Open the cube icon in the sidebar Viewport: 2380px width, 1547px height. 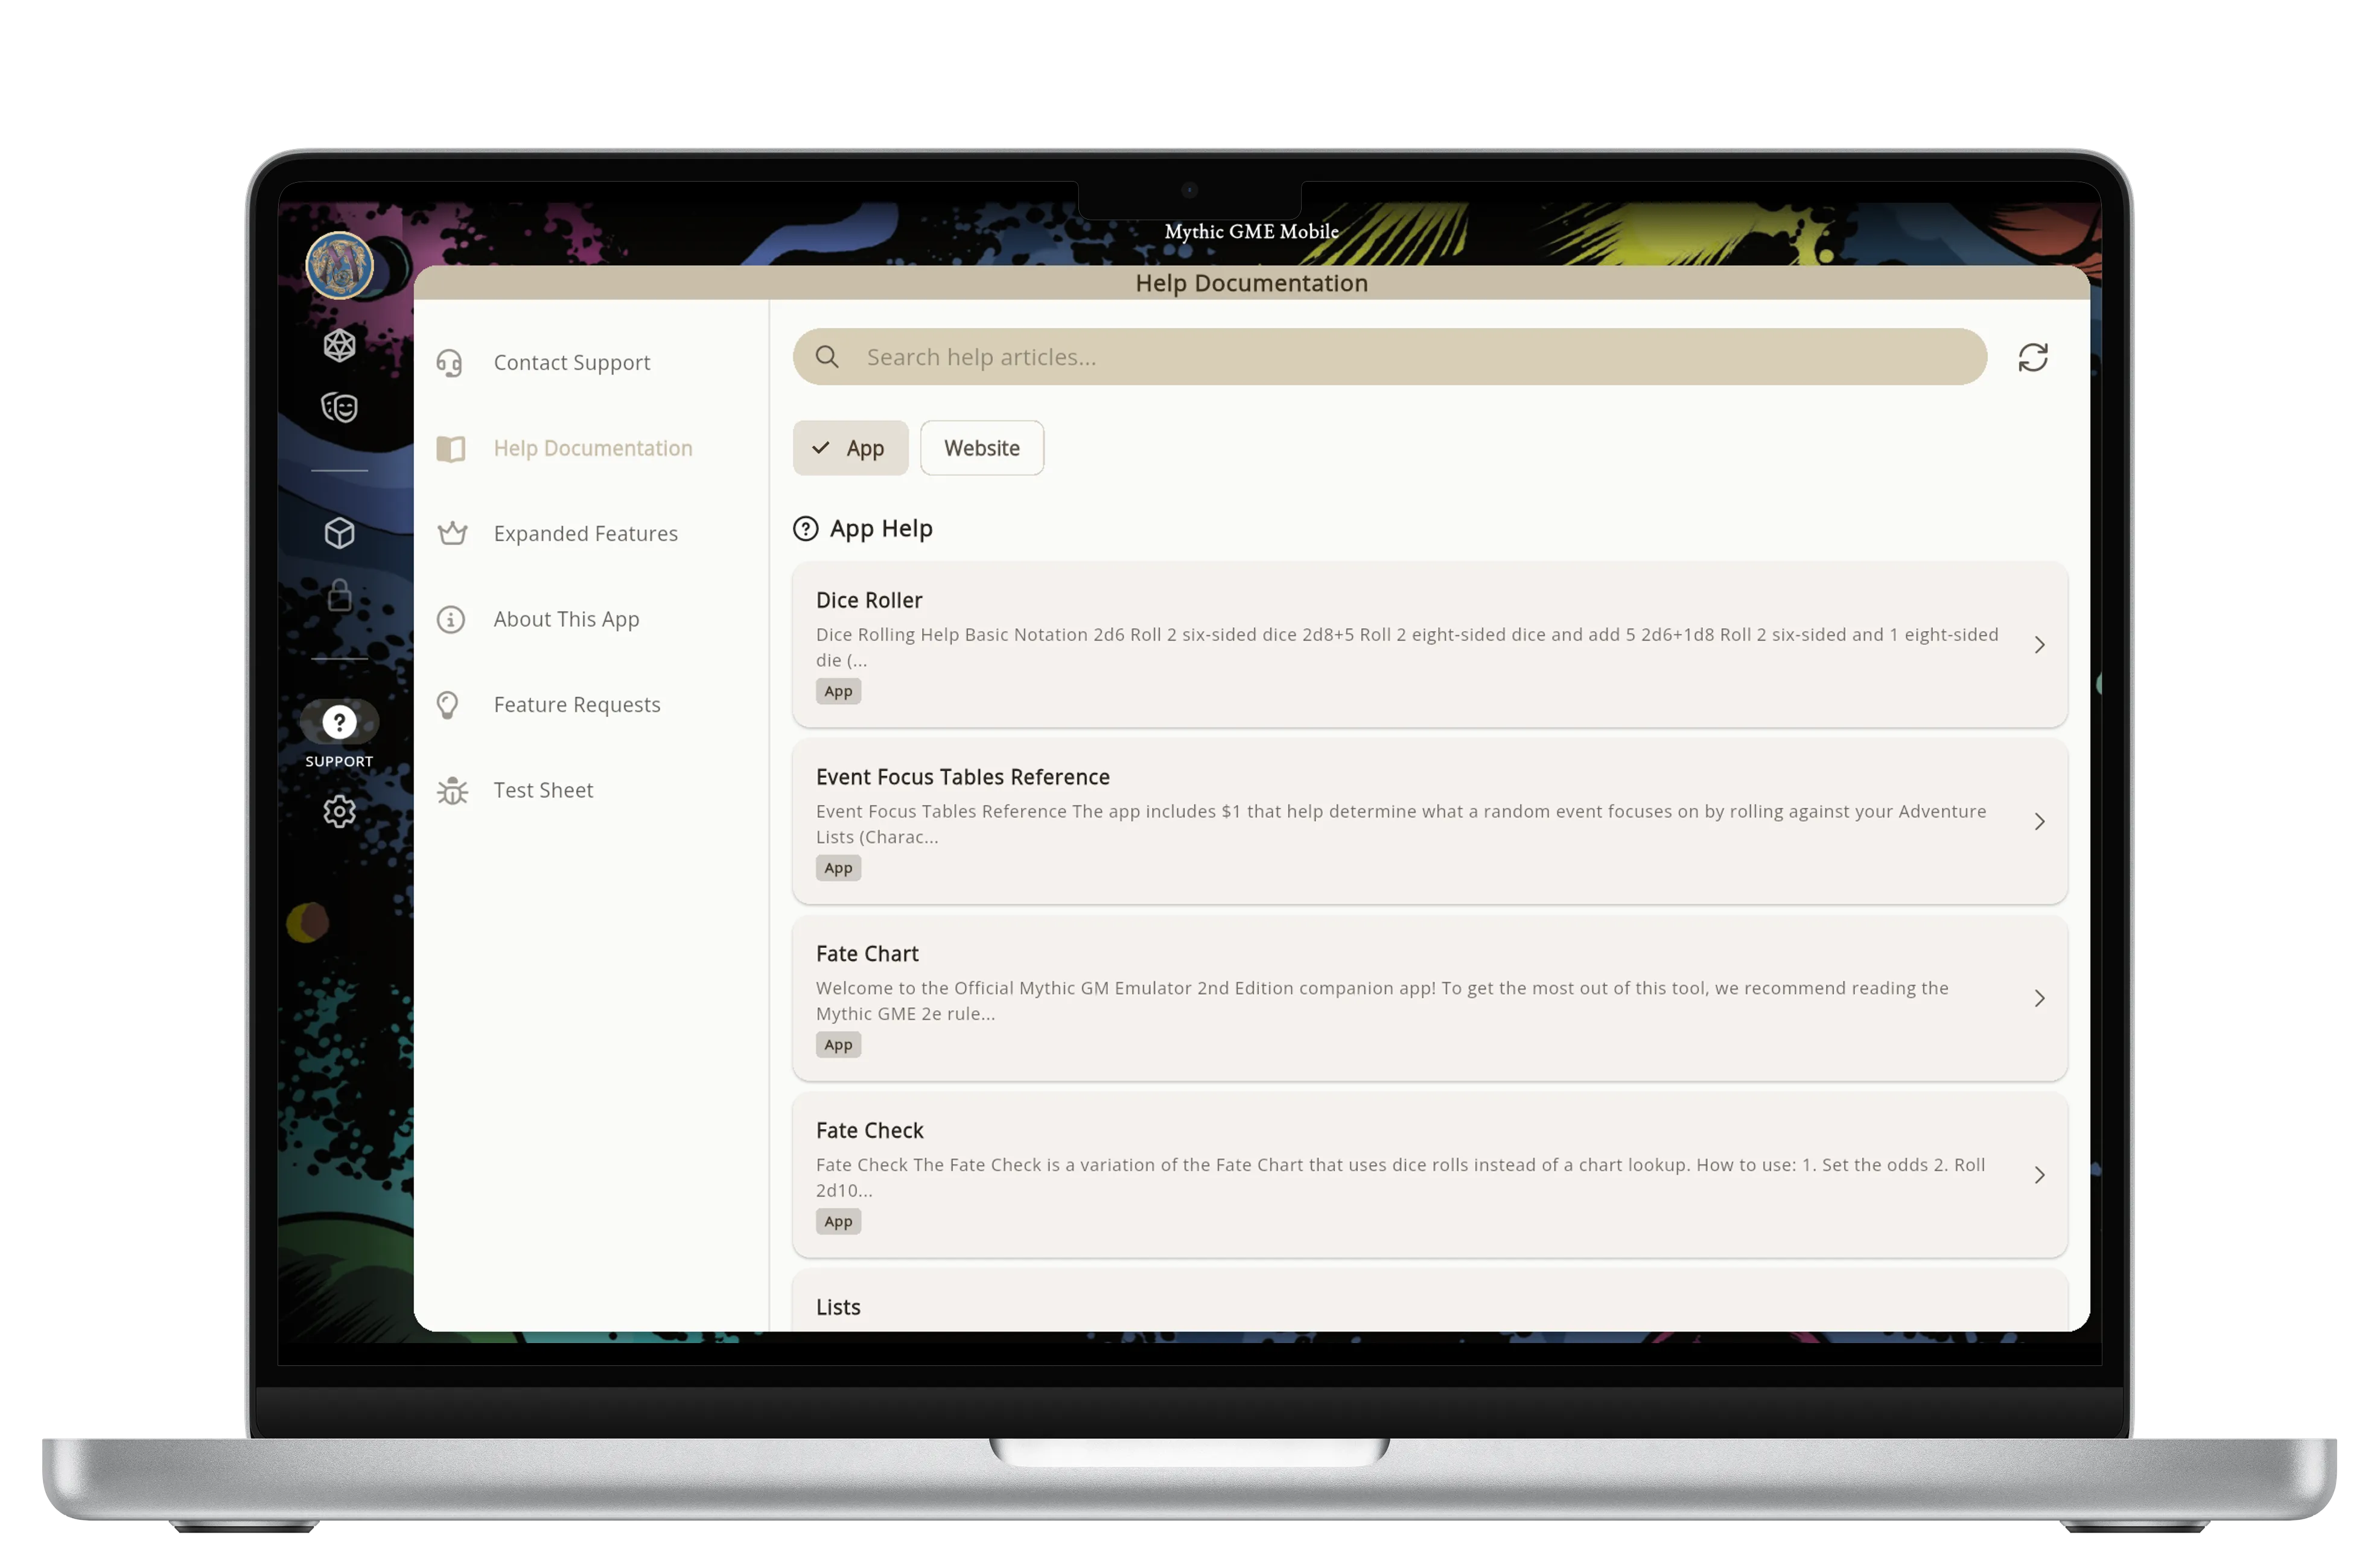coord(339,534)
